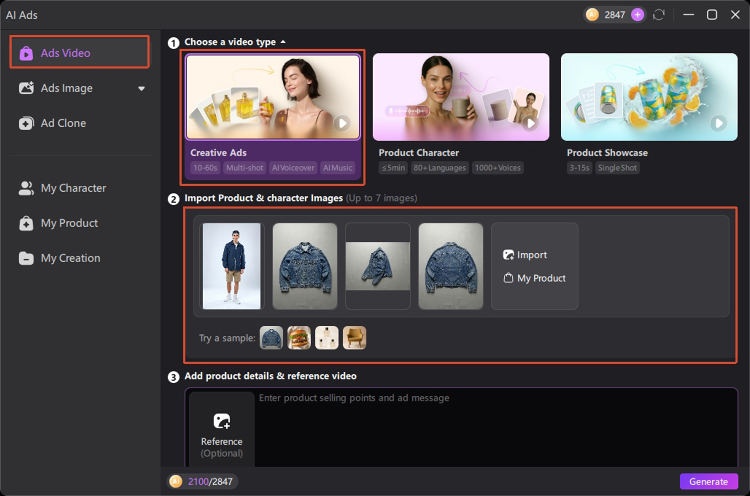Click My Product in import box
This screenshot has height=496, width=750.
[x=534, y=278]
